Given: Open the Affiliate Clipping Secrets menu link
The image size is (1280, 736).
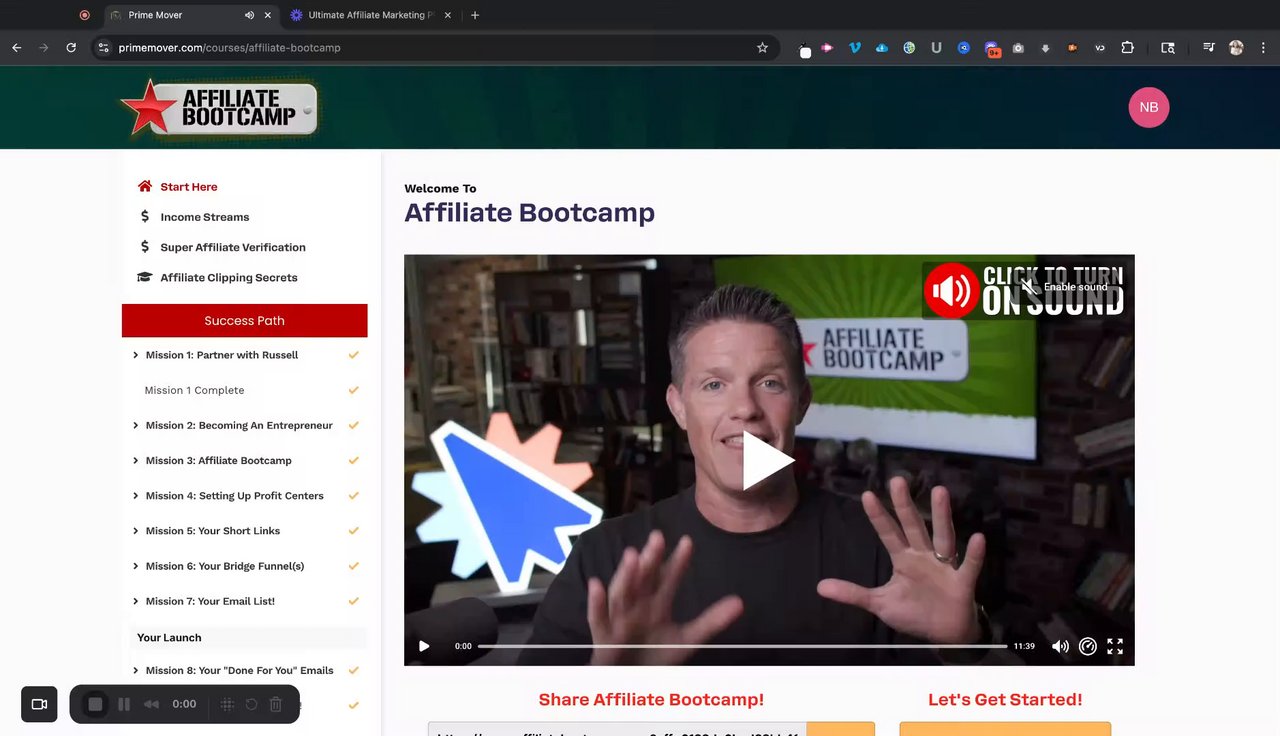Looking at the screenshot, I should point(229,277).
